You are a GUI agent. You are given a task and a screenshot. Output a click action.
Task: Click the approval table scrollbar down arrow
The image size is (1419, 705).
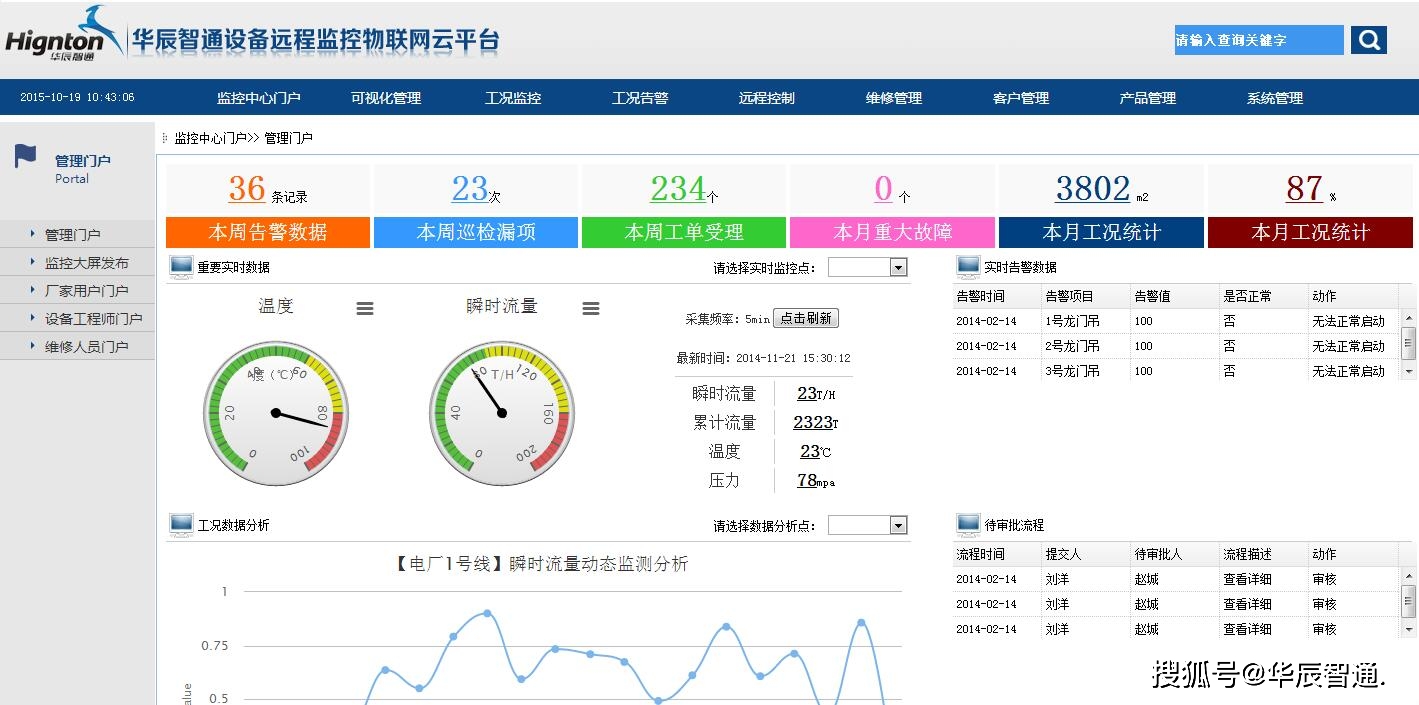[x=1409, y=630]
